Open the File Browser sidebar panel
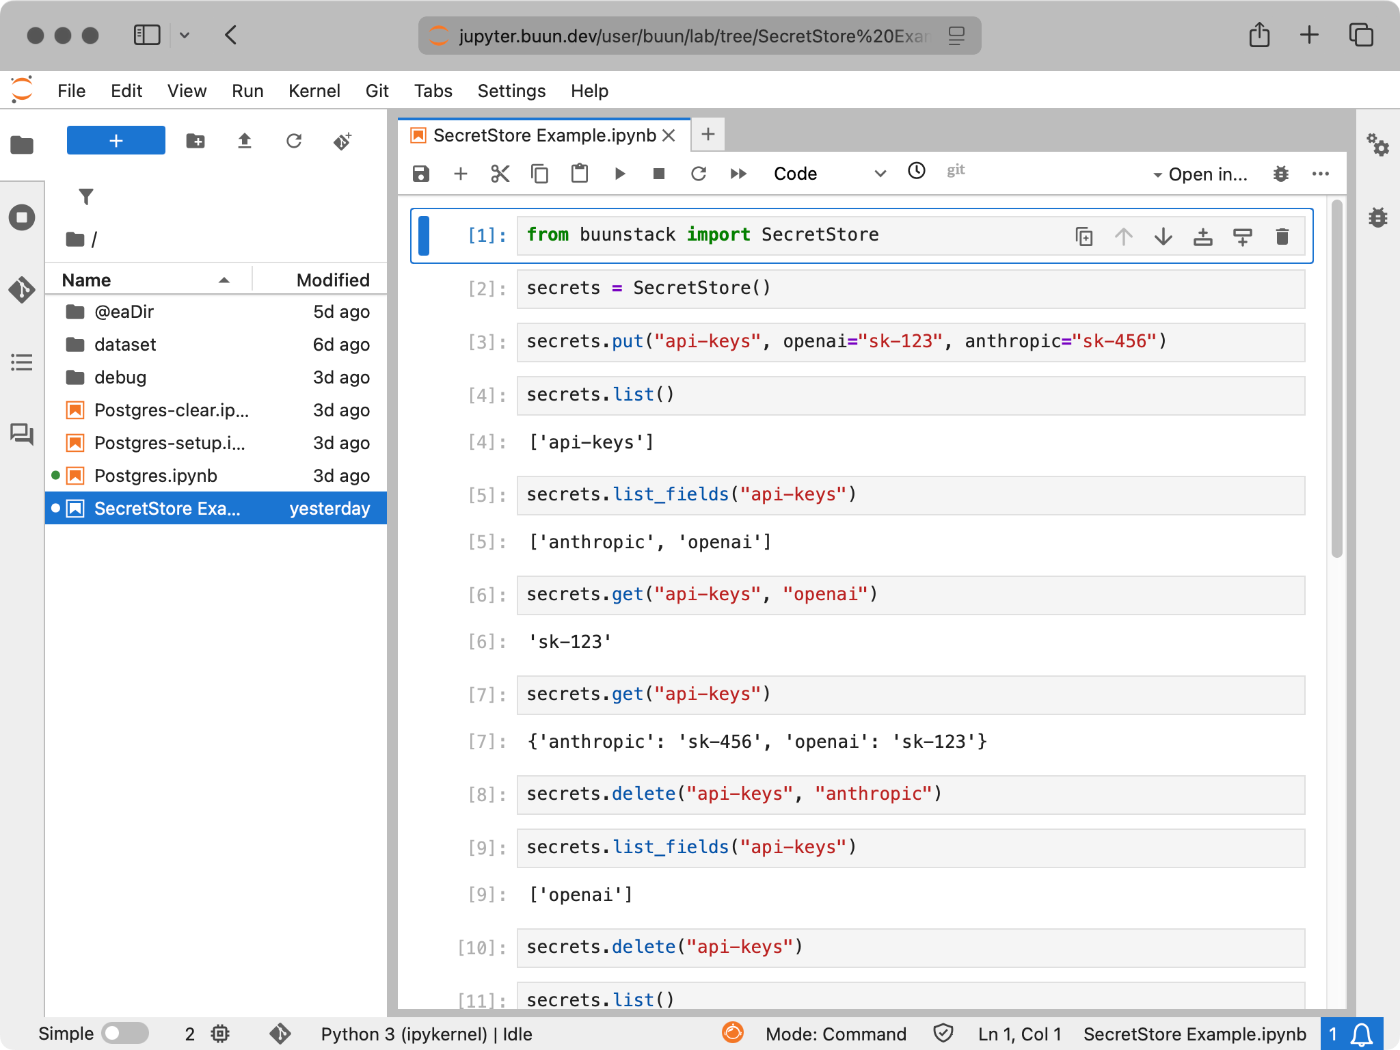Screen dimensions: 1400x1050 click(22, 145)
